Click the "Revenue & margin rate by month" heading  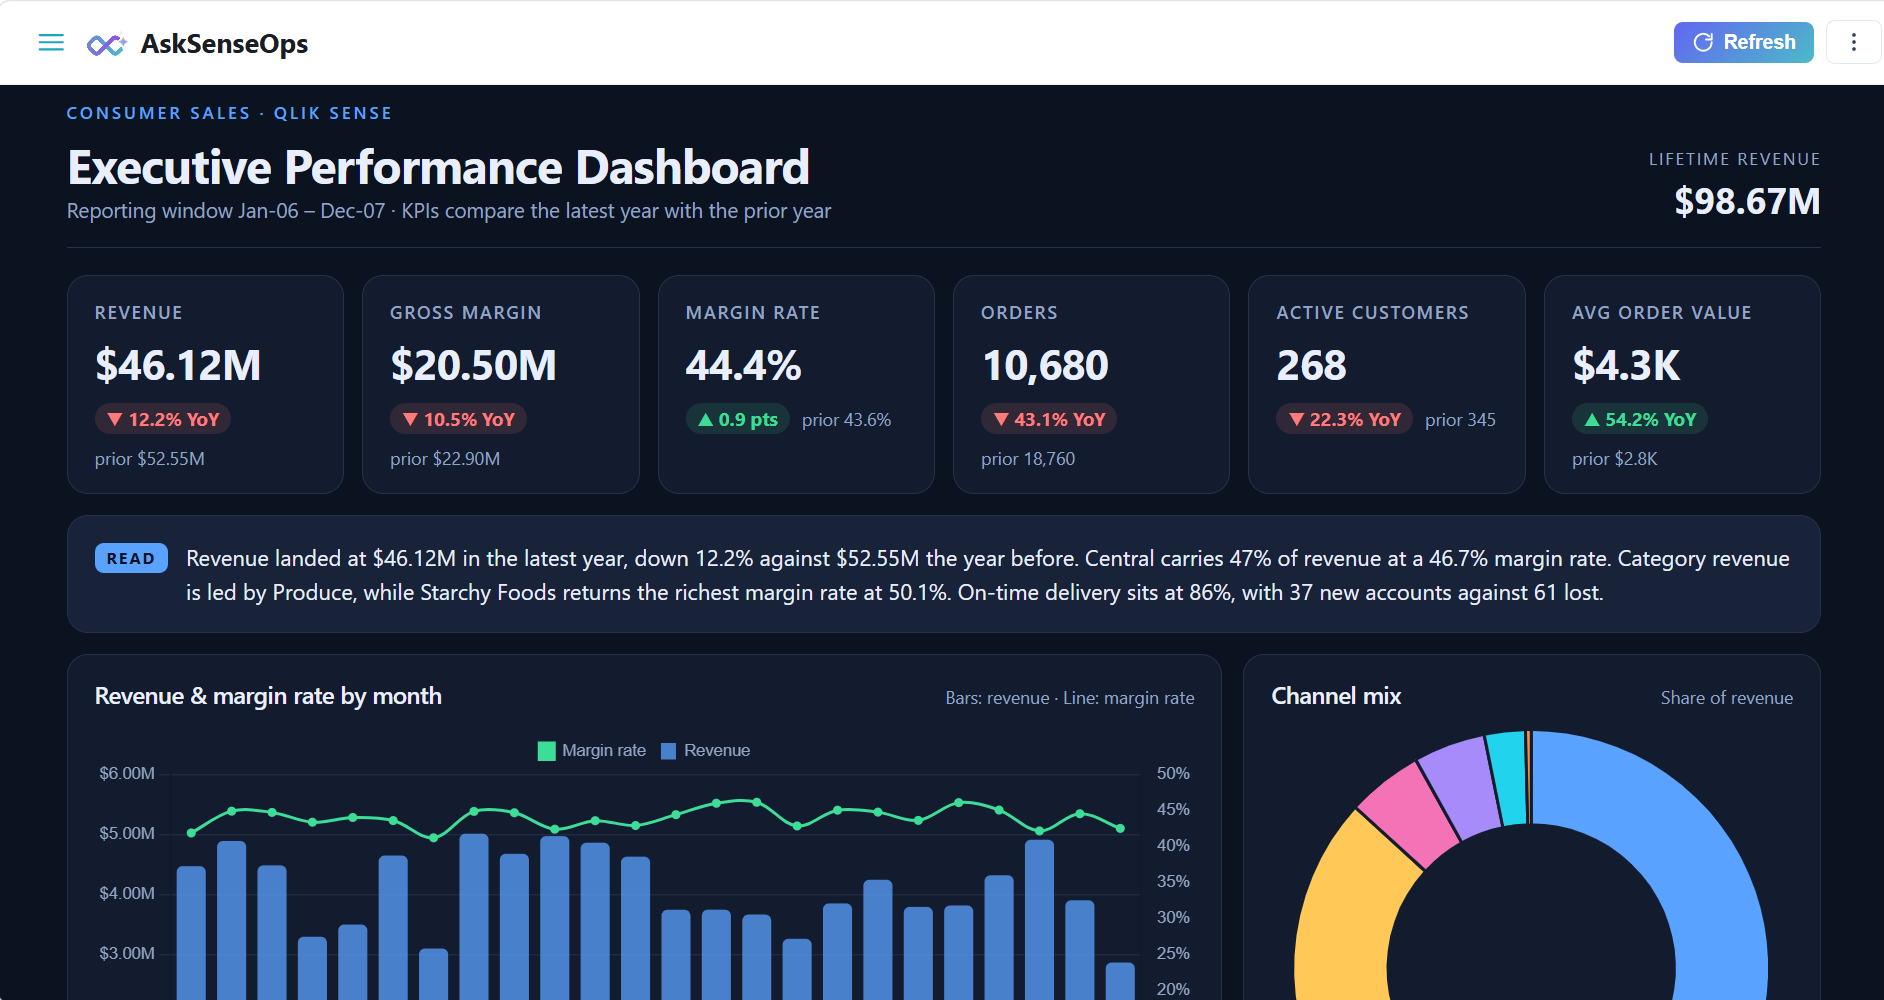[x=268, y=696]
